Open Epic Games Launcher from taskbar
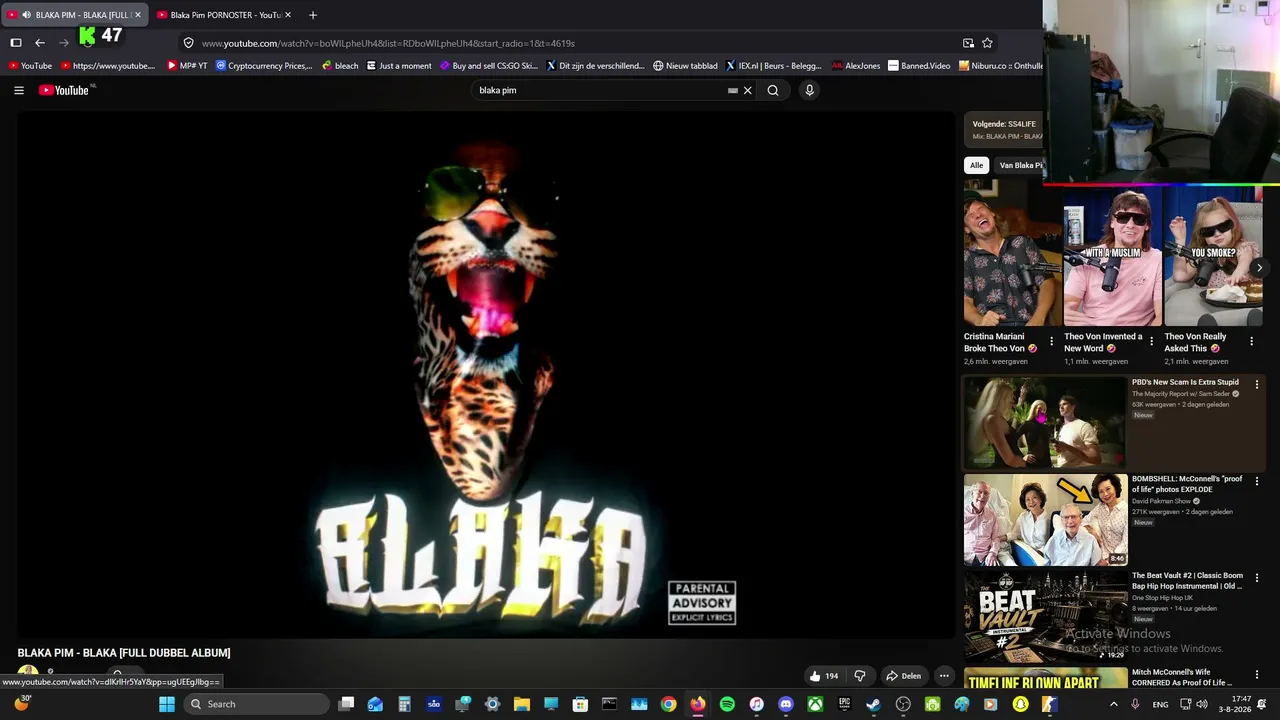1280x720 pixels. (844, 704)
